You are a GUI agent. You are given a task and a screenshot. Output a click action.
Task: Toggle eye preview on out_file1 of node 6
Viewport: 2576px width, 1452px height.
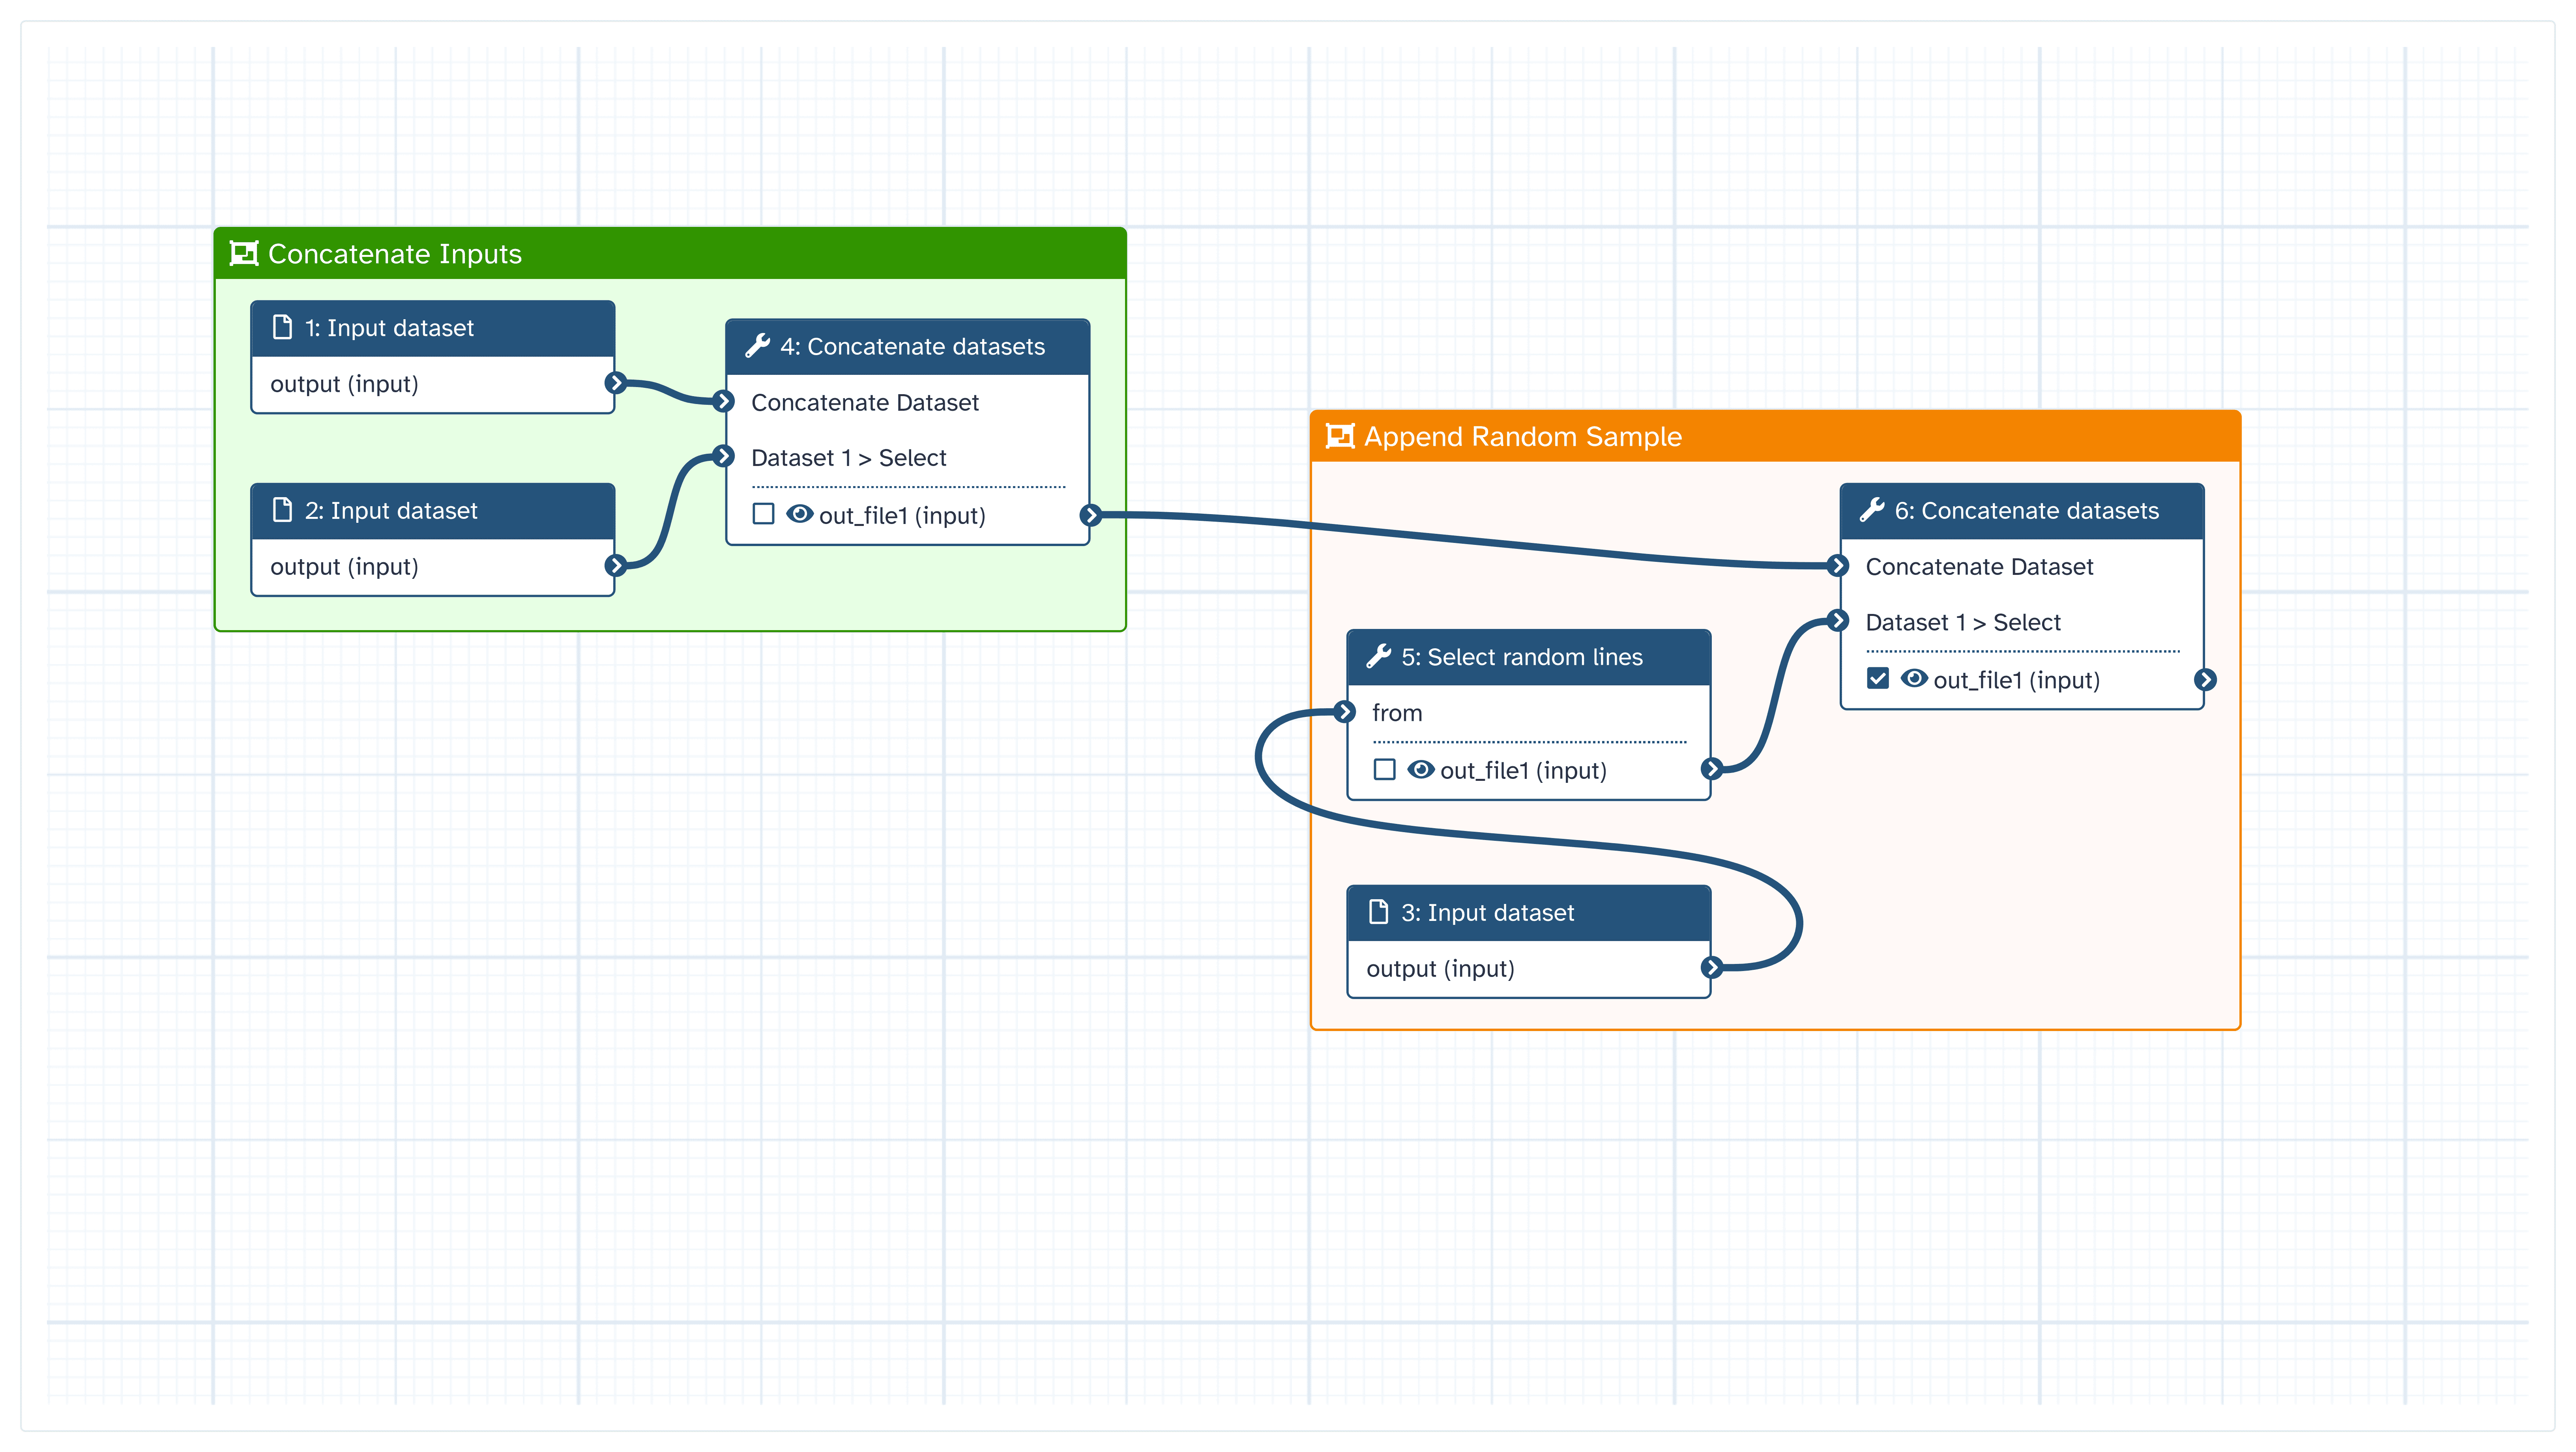[1915, 680]
